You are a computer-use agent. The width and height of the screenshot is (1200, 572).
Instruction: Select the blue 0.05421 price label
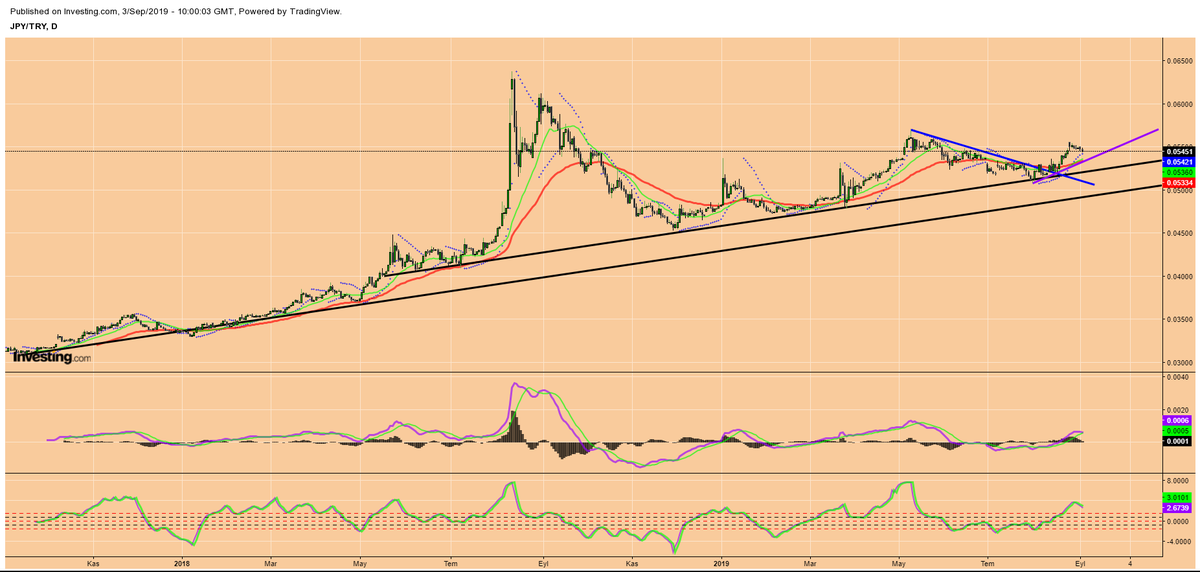1178,161
